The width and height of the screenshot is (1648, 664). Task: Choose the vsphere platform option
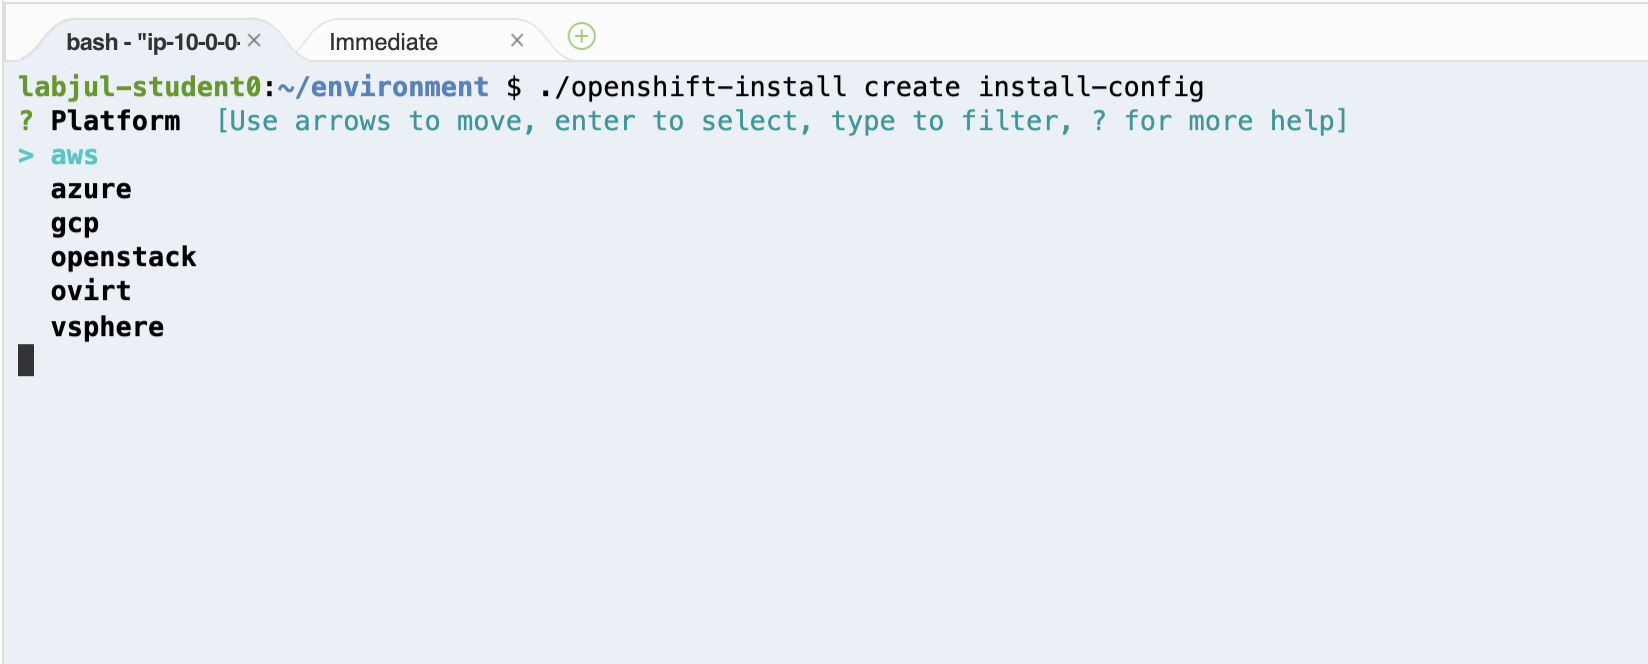tap(108, 327)
